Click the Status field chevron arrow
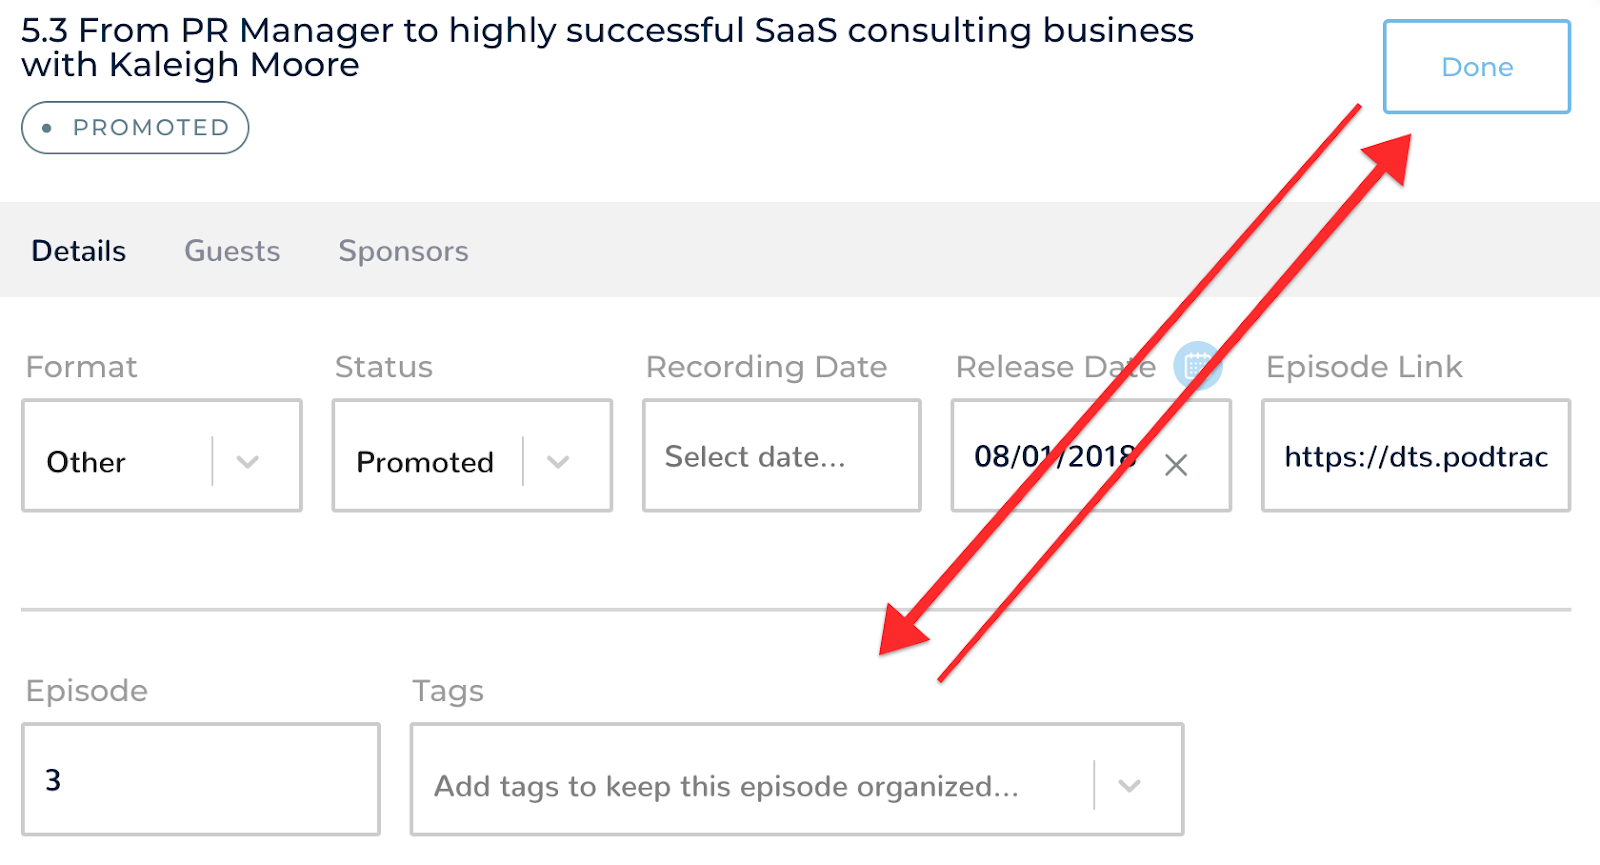 coord(558,462)
